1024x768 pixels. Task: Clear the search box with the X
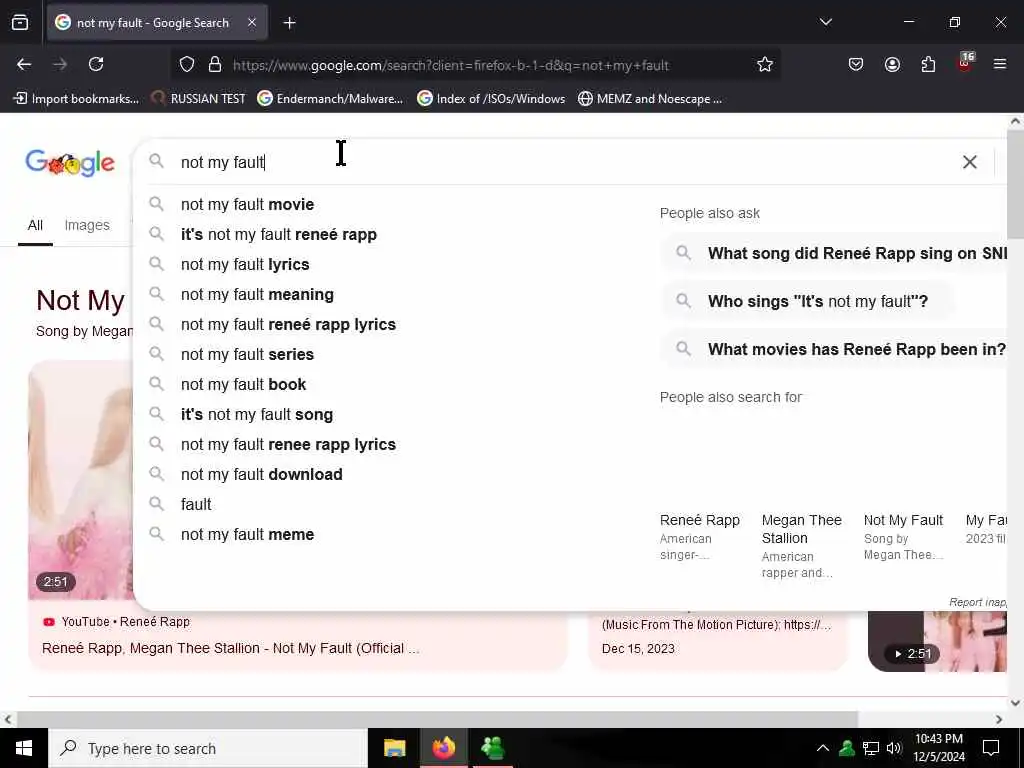coord(970,162)
